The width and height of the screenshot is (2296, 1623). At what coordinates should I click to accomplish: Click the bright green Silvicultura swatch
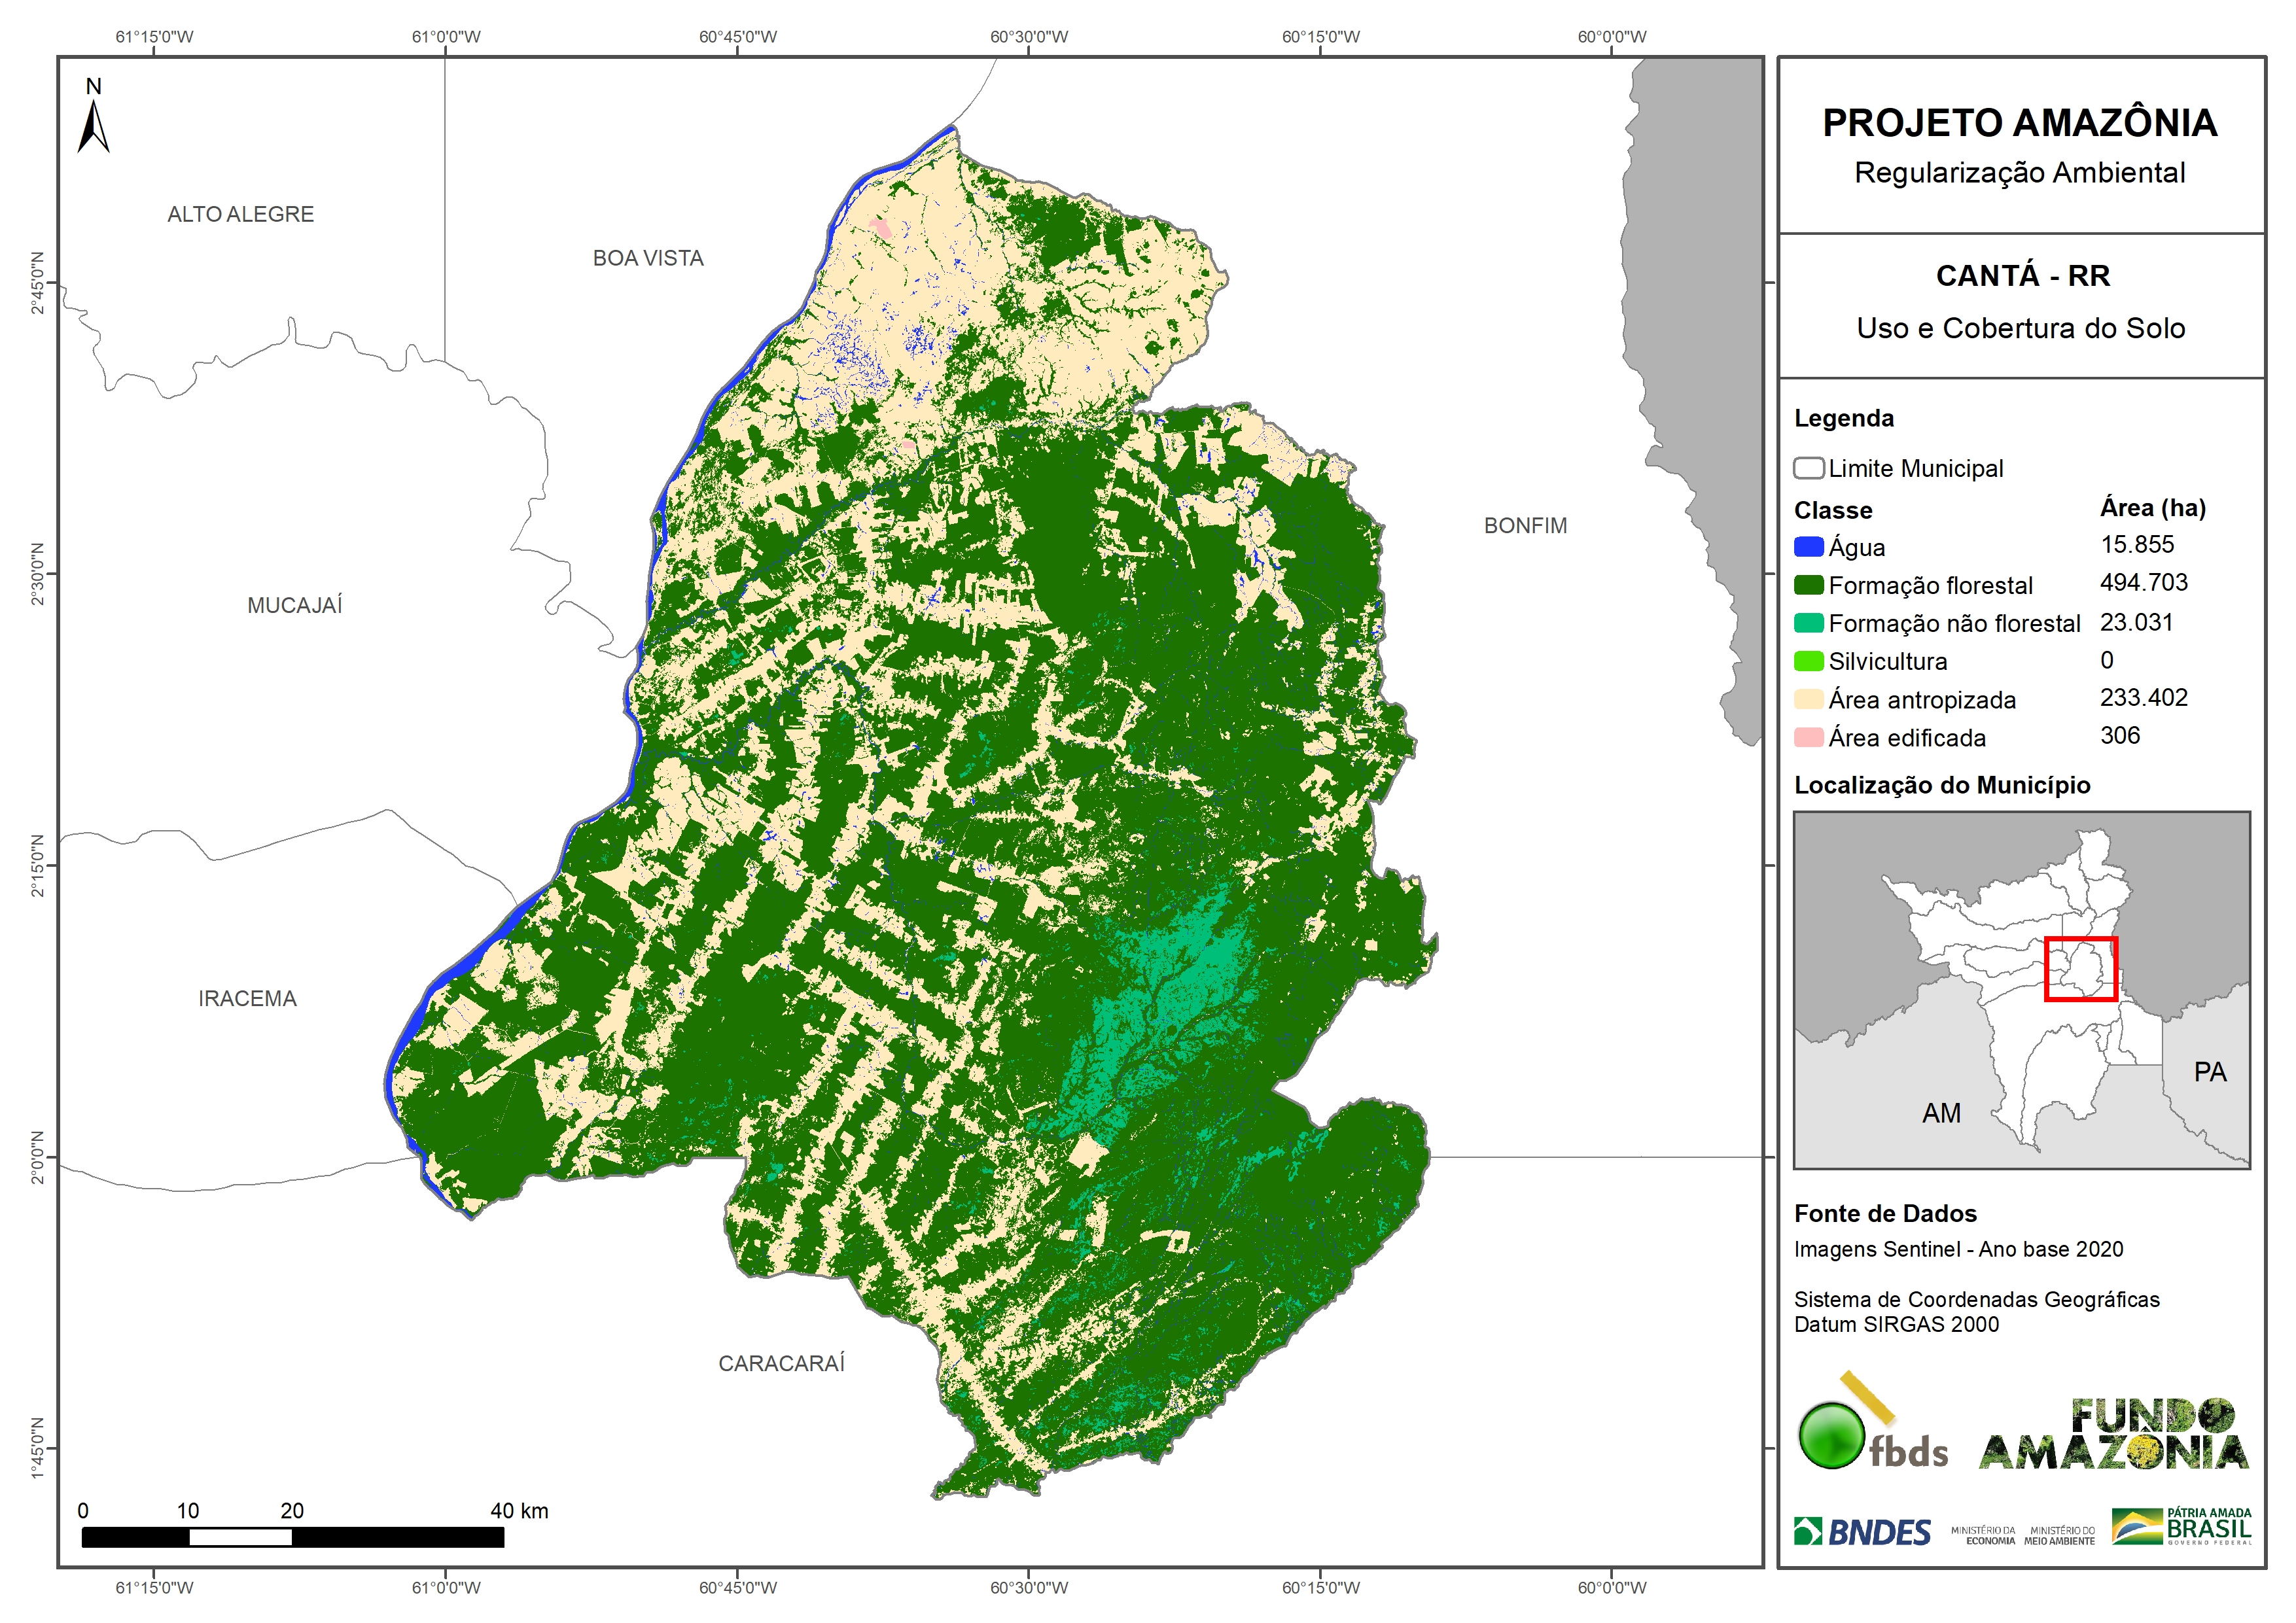click(1808, 661)
